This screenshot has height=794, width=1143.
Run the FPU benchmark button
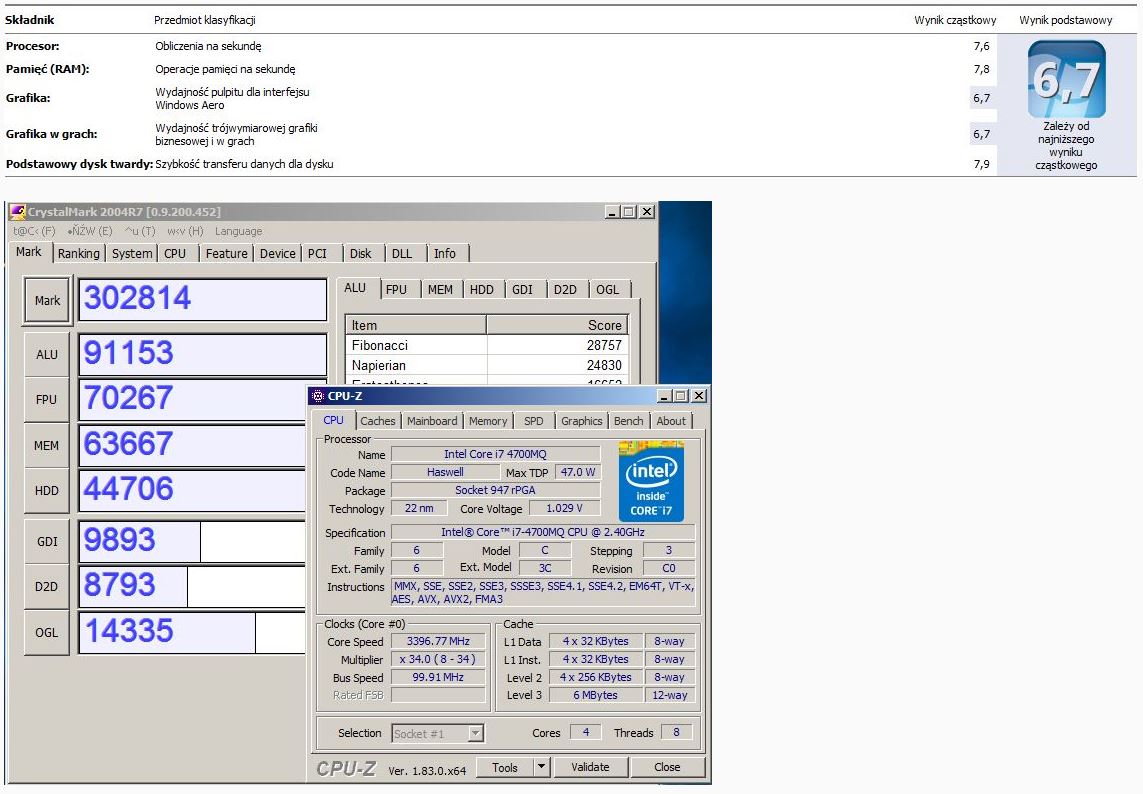pyautogui.click(x=47, y=400)
